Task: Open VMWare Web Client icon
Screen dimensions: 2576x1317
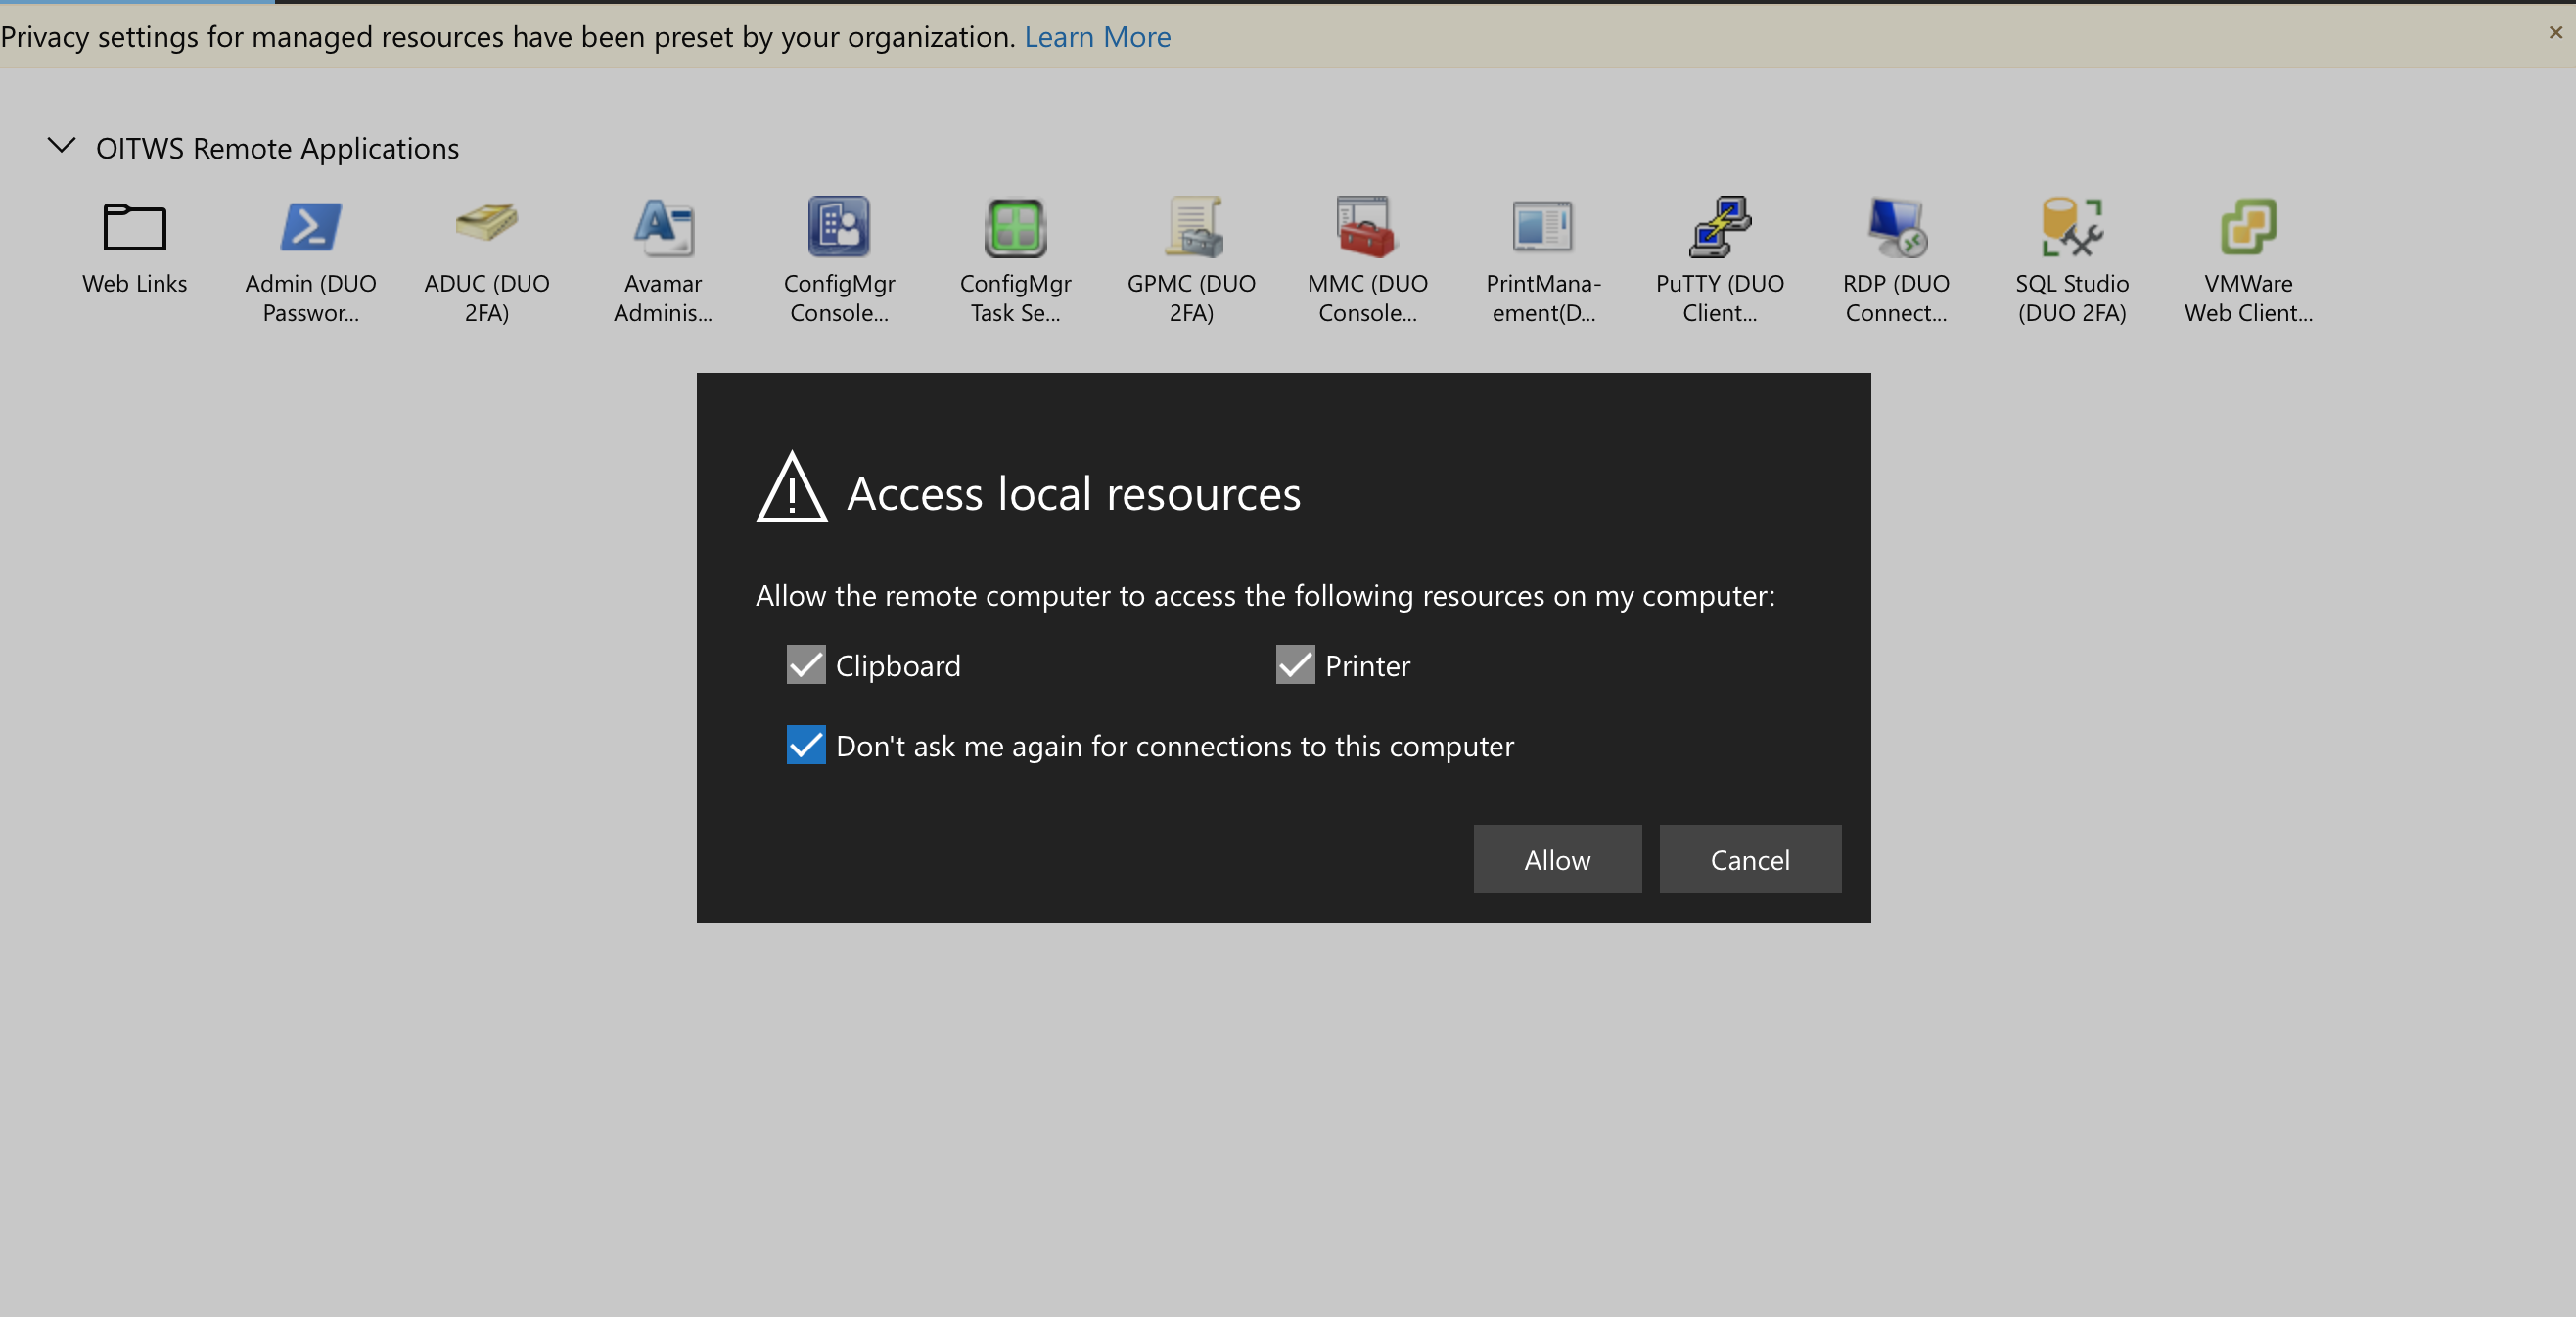Action: (x=2247, y=228)
